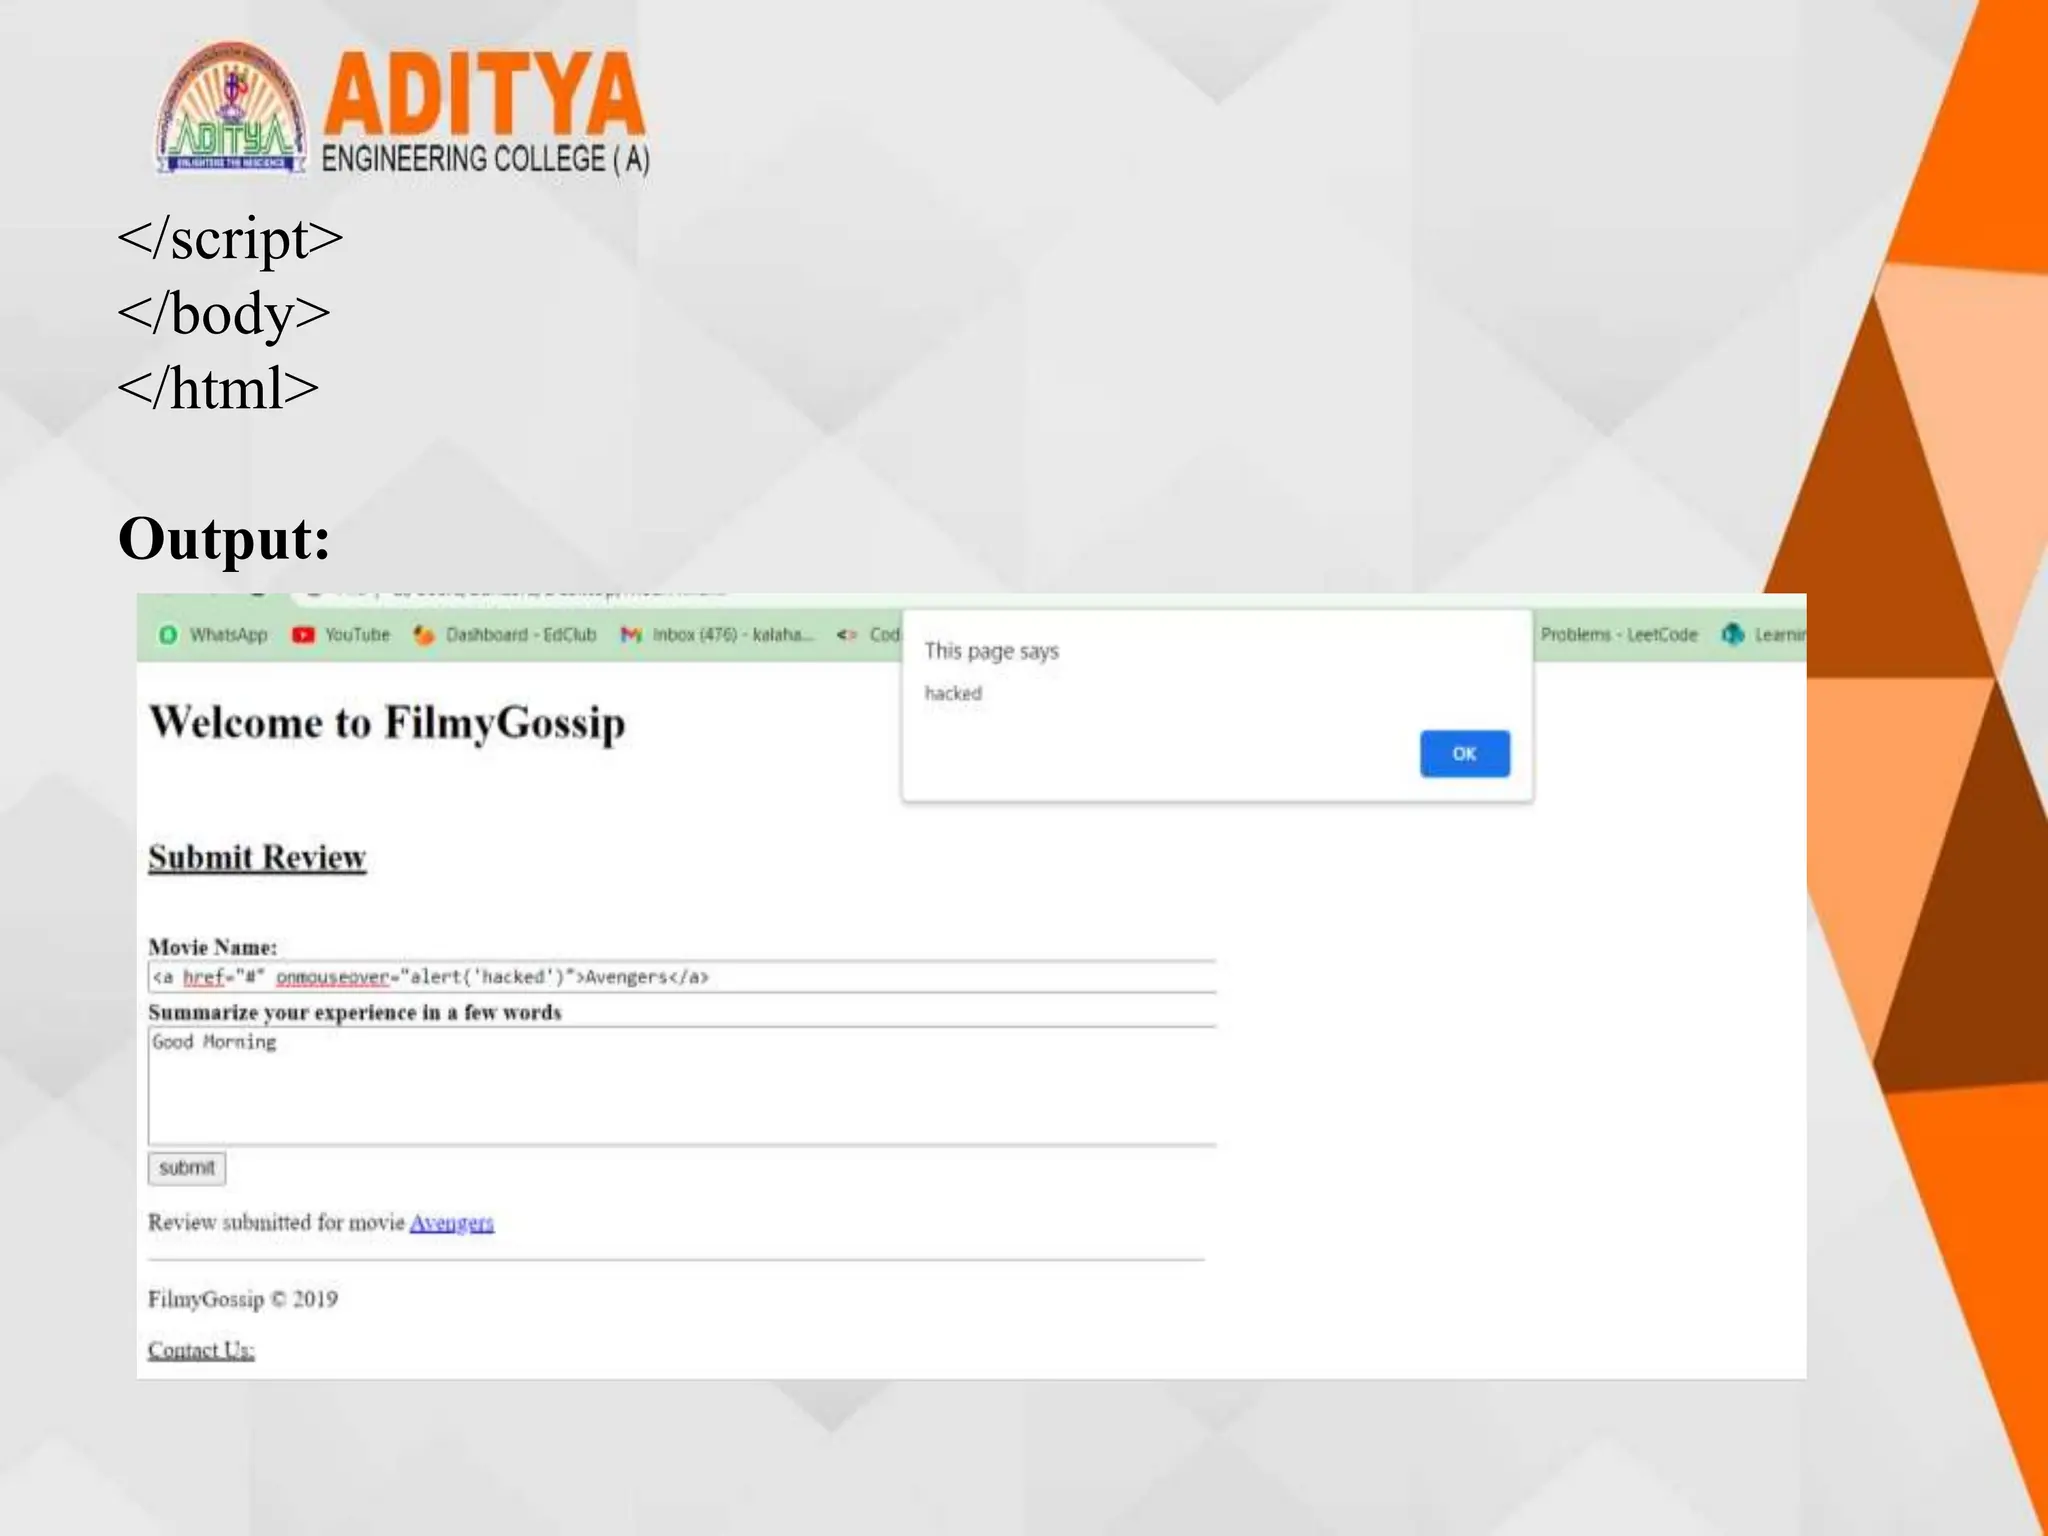Open the Learning bookmark icon
The width and height of the screenshot is (2048, 1536).
coord(1733,634)
